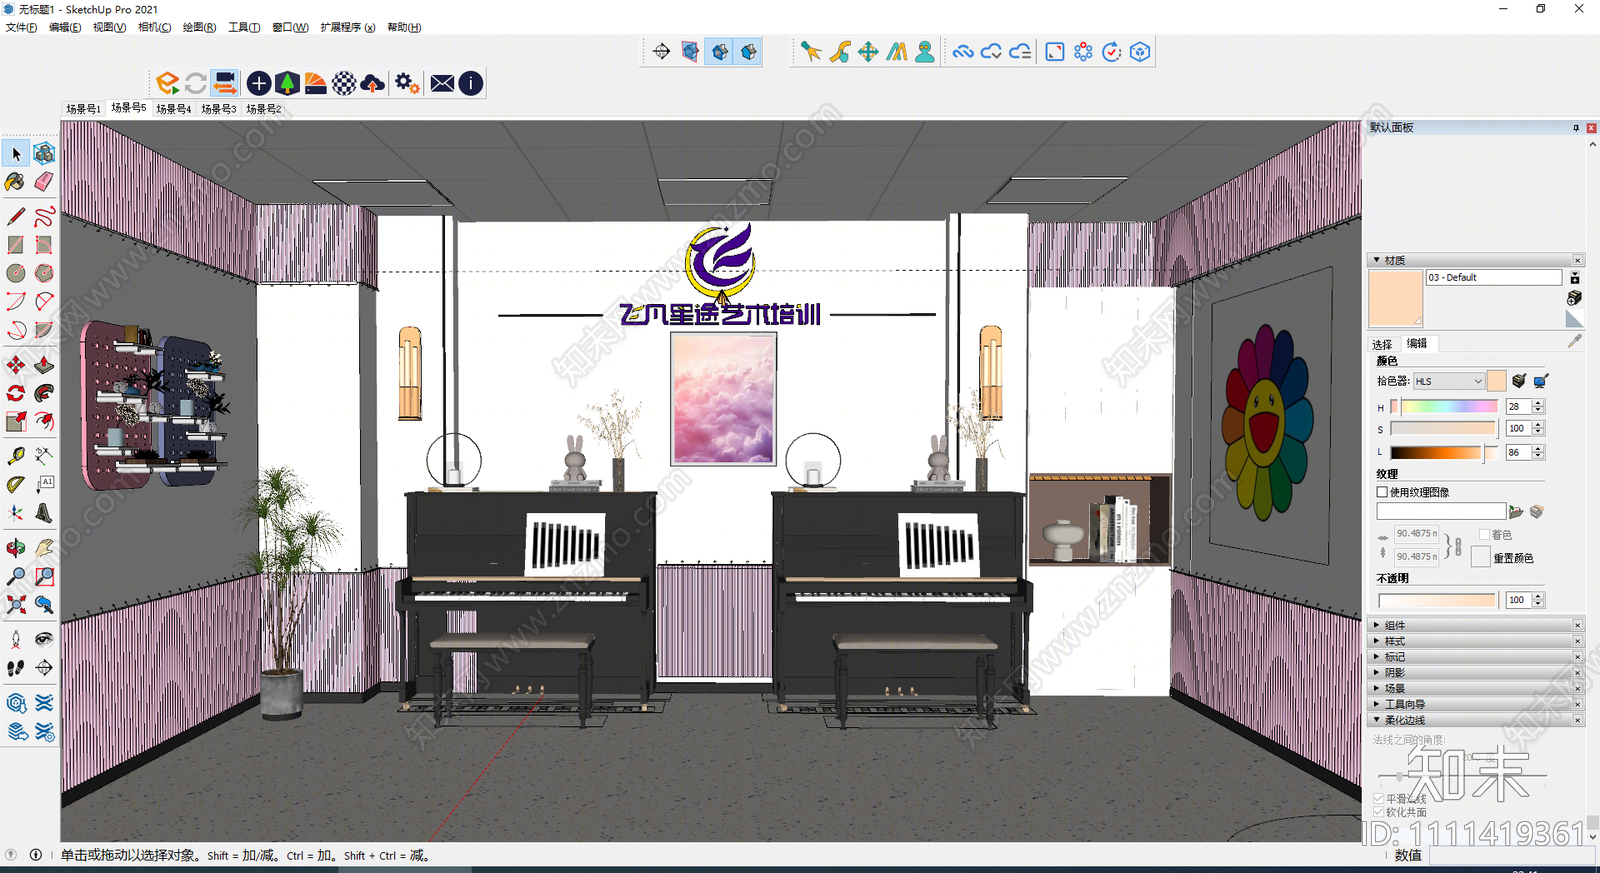1600x873 pixels.
Task: Enable use texture image checkbox
Action: click(x=1382, y=492)
